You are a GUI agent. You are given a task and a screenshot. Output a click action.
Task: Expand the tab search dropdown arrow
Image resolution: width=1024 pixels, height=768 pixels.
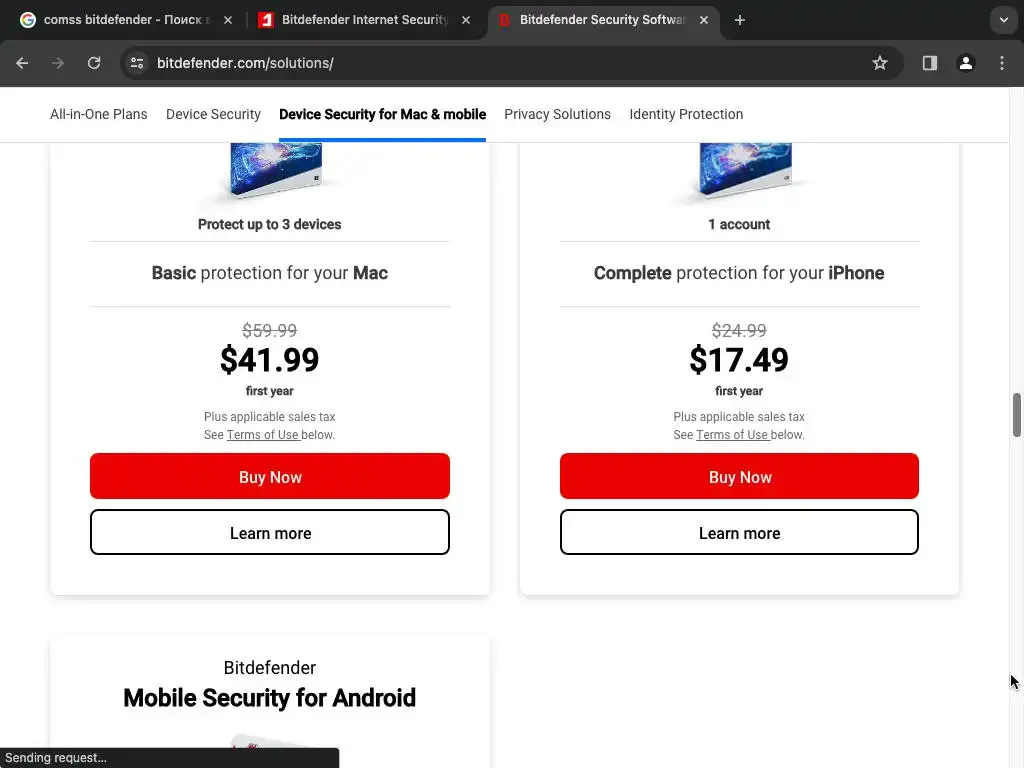[x=1003, y=20]
